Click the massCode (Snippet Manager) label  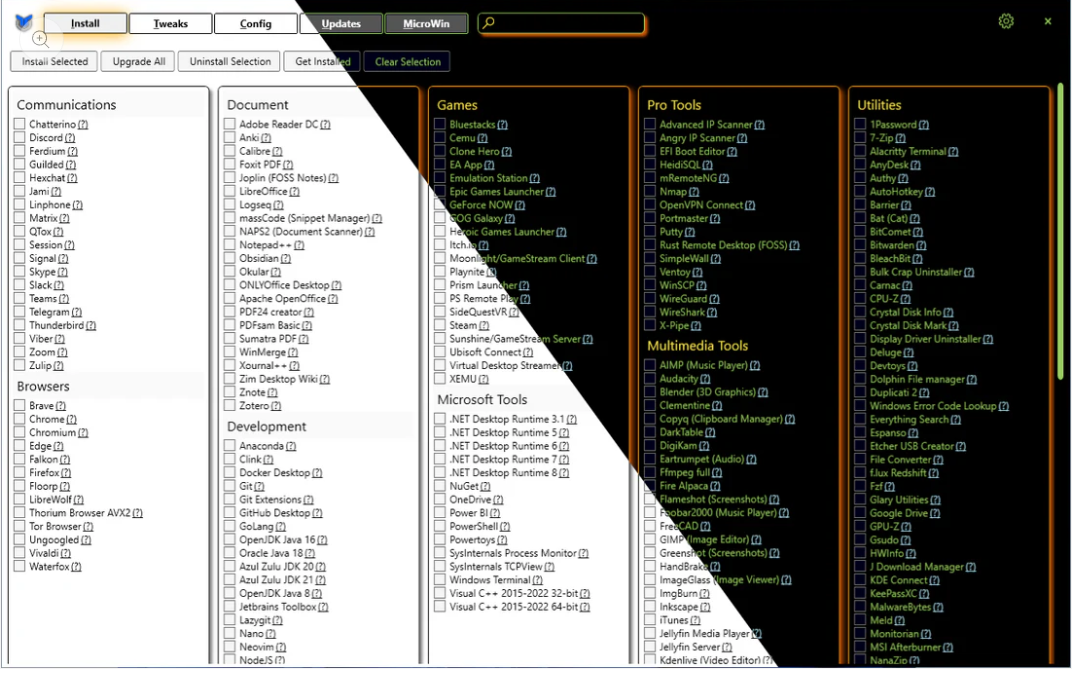[304, 218]
